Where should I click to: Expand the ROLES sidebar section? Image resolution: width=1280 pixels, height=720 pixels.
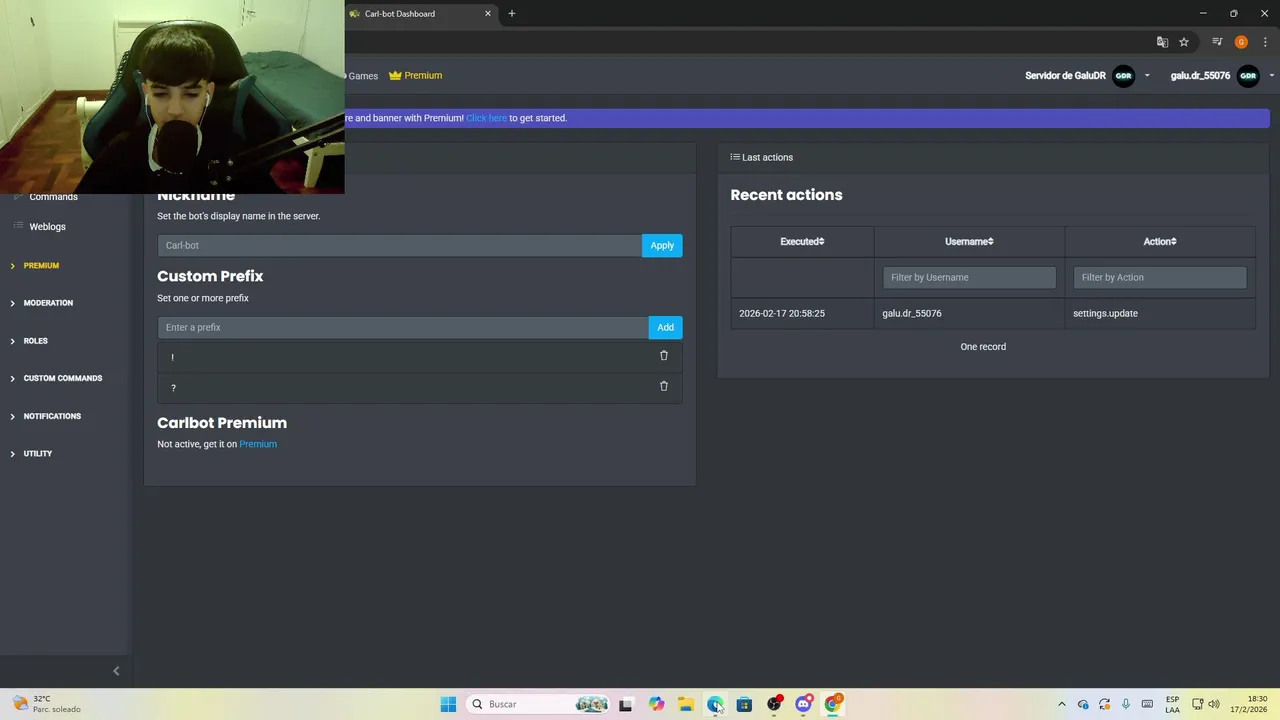click(x=35, y=341)
